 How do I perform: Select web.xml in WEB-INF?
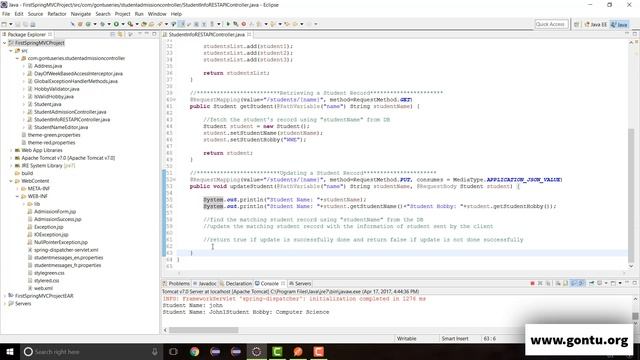(43, 288)
